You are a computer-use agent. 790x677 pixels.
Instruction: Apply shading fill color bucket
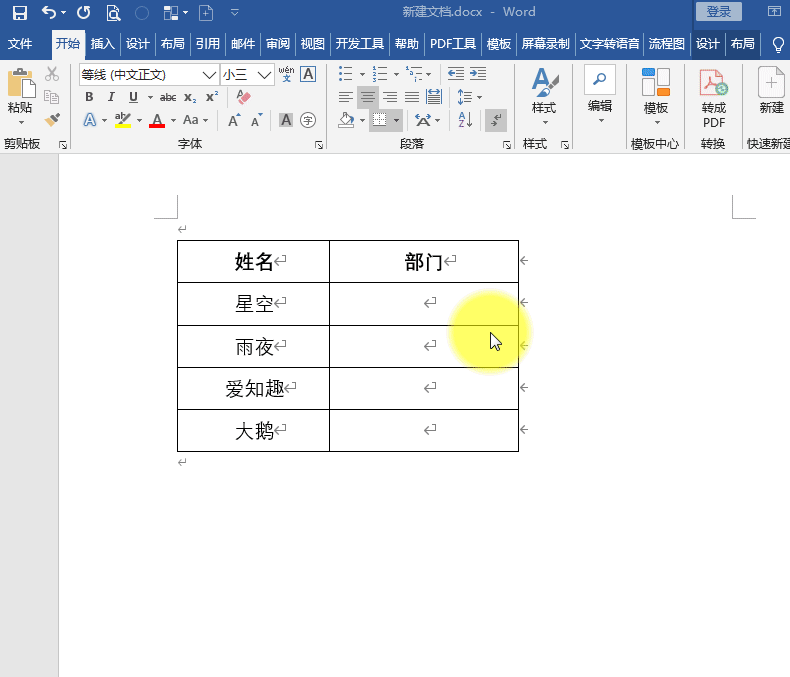tap(346, 120)
